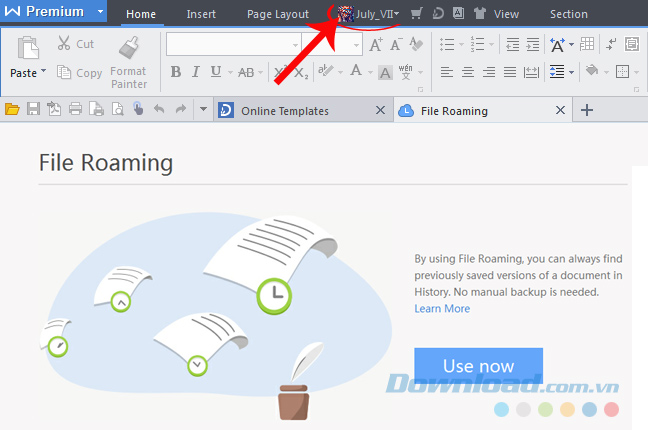
Task: Switch to the Insert ribbon tab
Action: [x=201, y=14]
